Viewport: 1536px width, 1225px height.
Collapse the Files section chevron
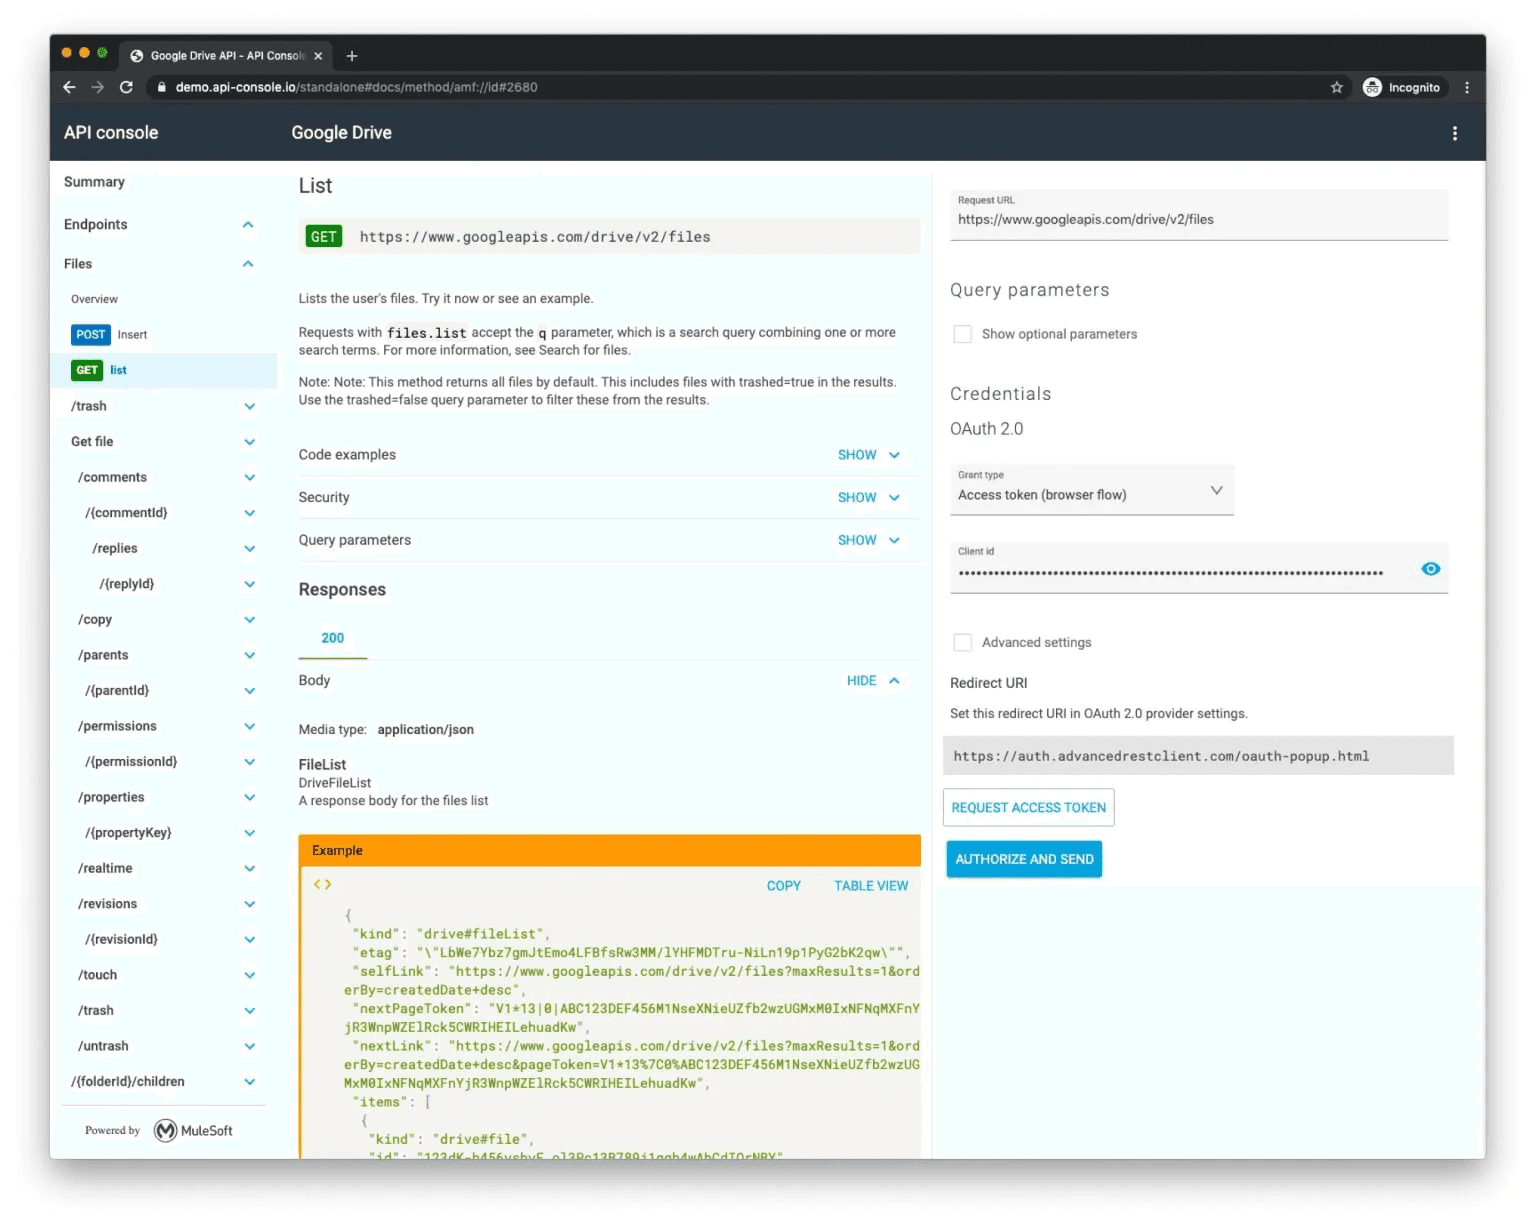tap(248, 264)
